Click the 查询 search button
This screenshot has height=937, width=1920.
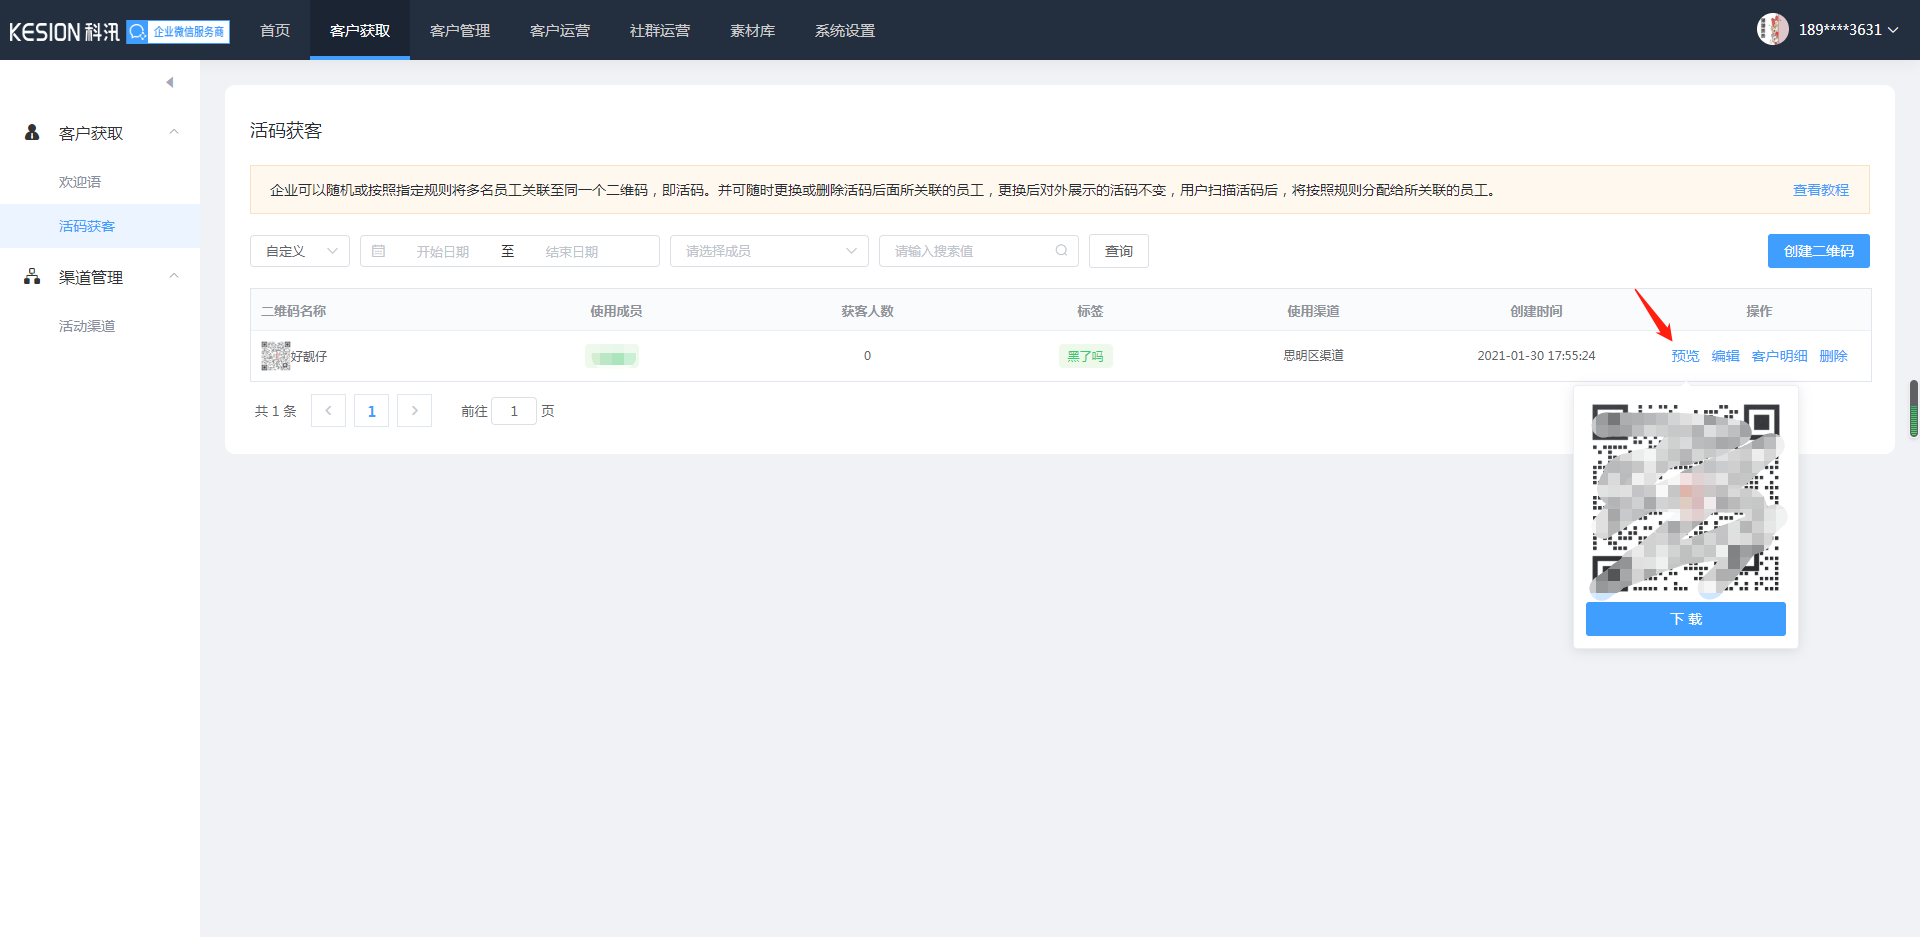(1119, 251)
